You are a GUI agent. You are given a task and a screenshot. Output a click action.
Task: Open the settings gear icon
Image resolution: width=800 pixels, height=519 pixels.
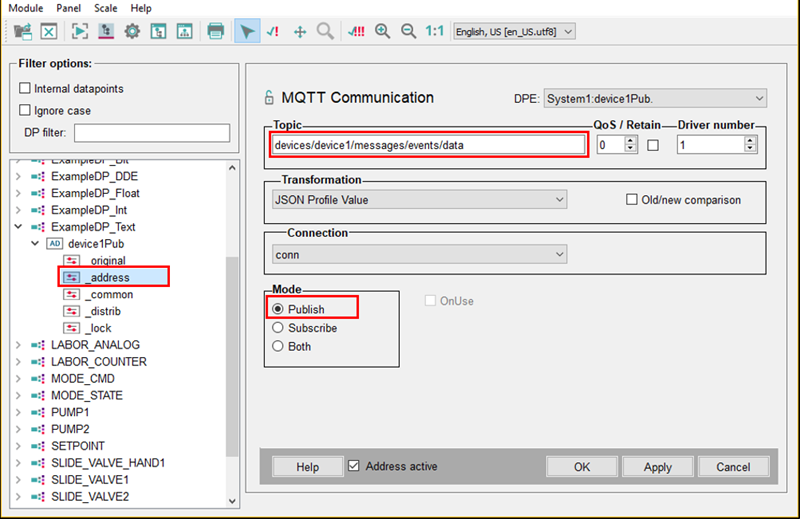coord(132,32)
